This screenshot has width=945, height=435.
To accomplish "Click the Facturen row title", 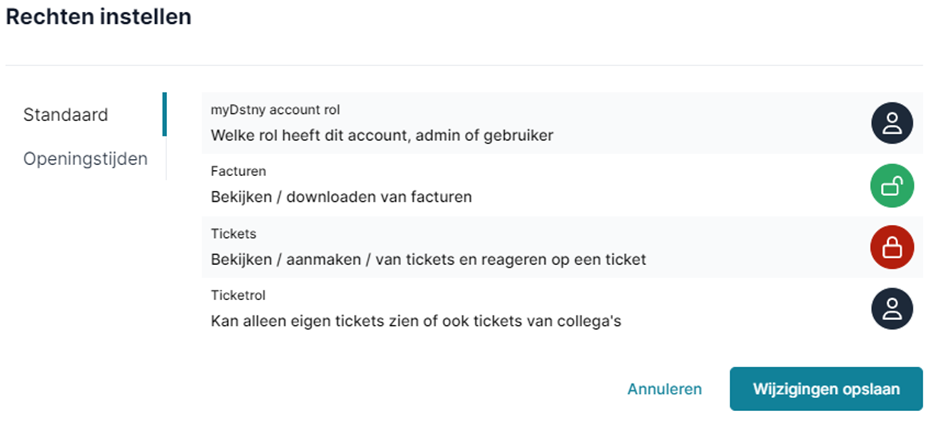I will tap(238, 172).
